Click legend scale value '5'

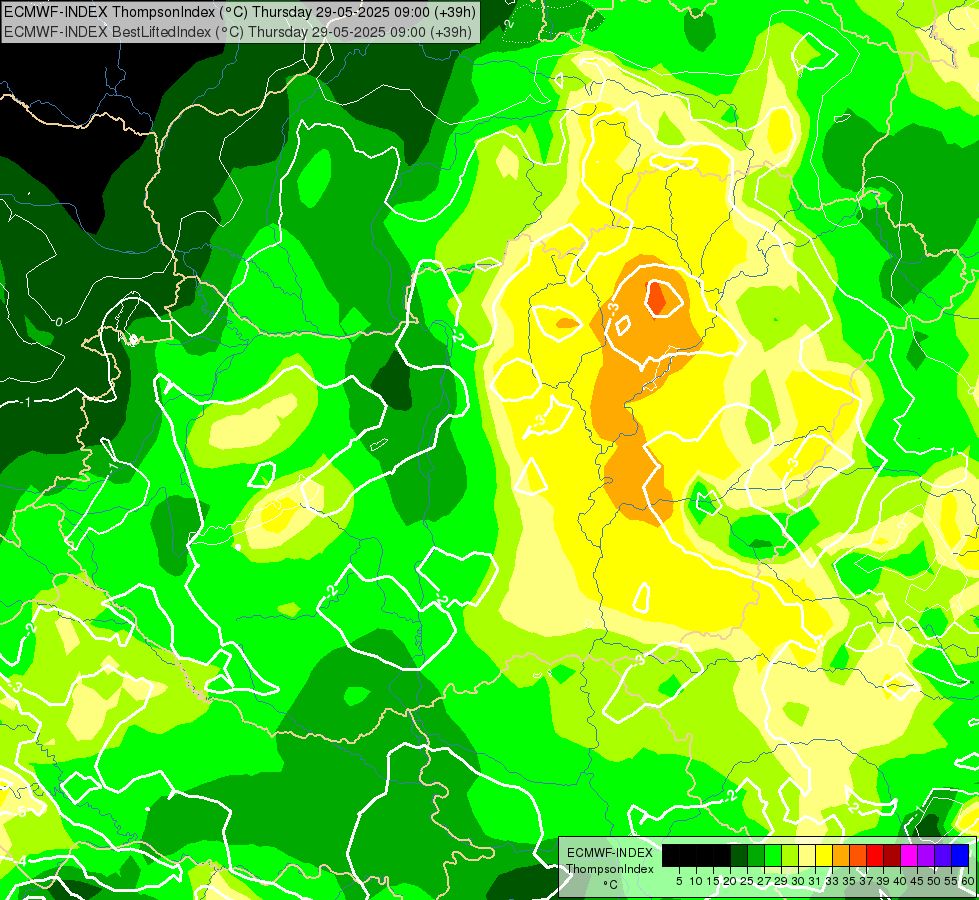[679, 881]
